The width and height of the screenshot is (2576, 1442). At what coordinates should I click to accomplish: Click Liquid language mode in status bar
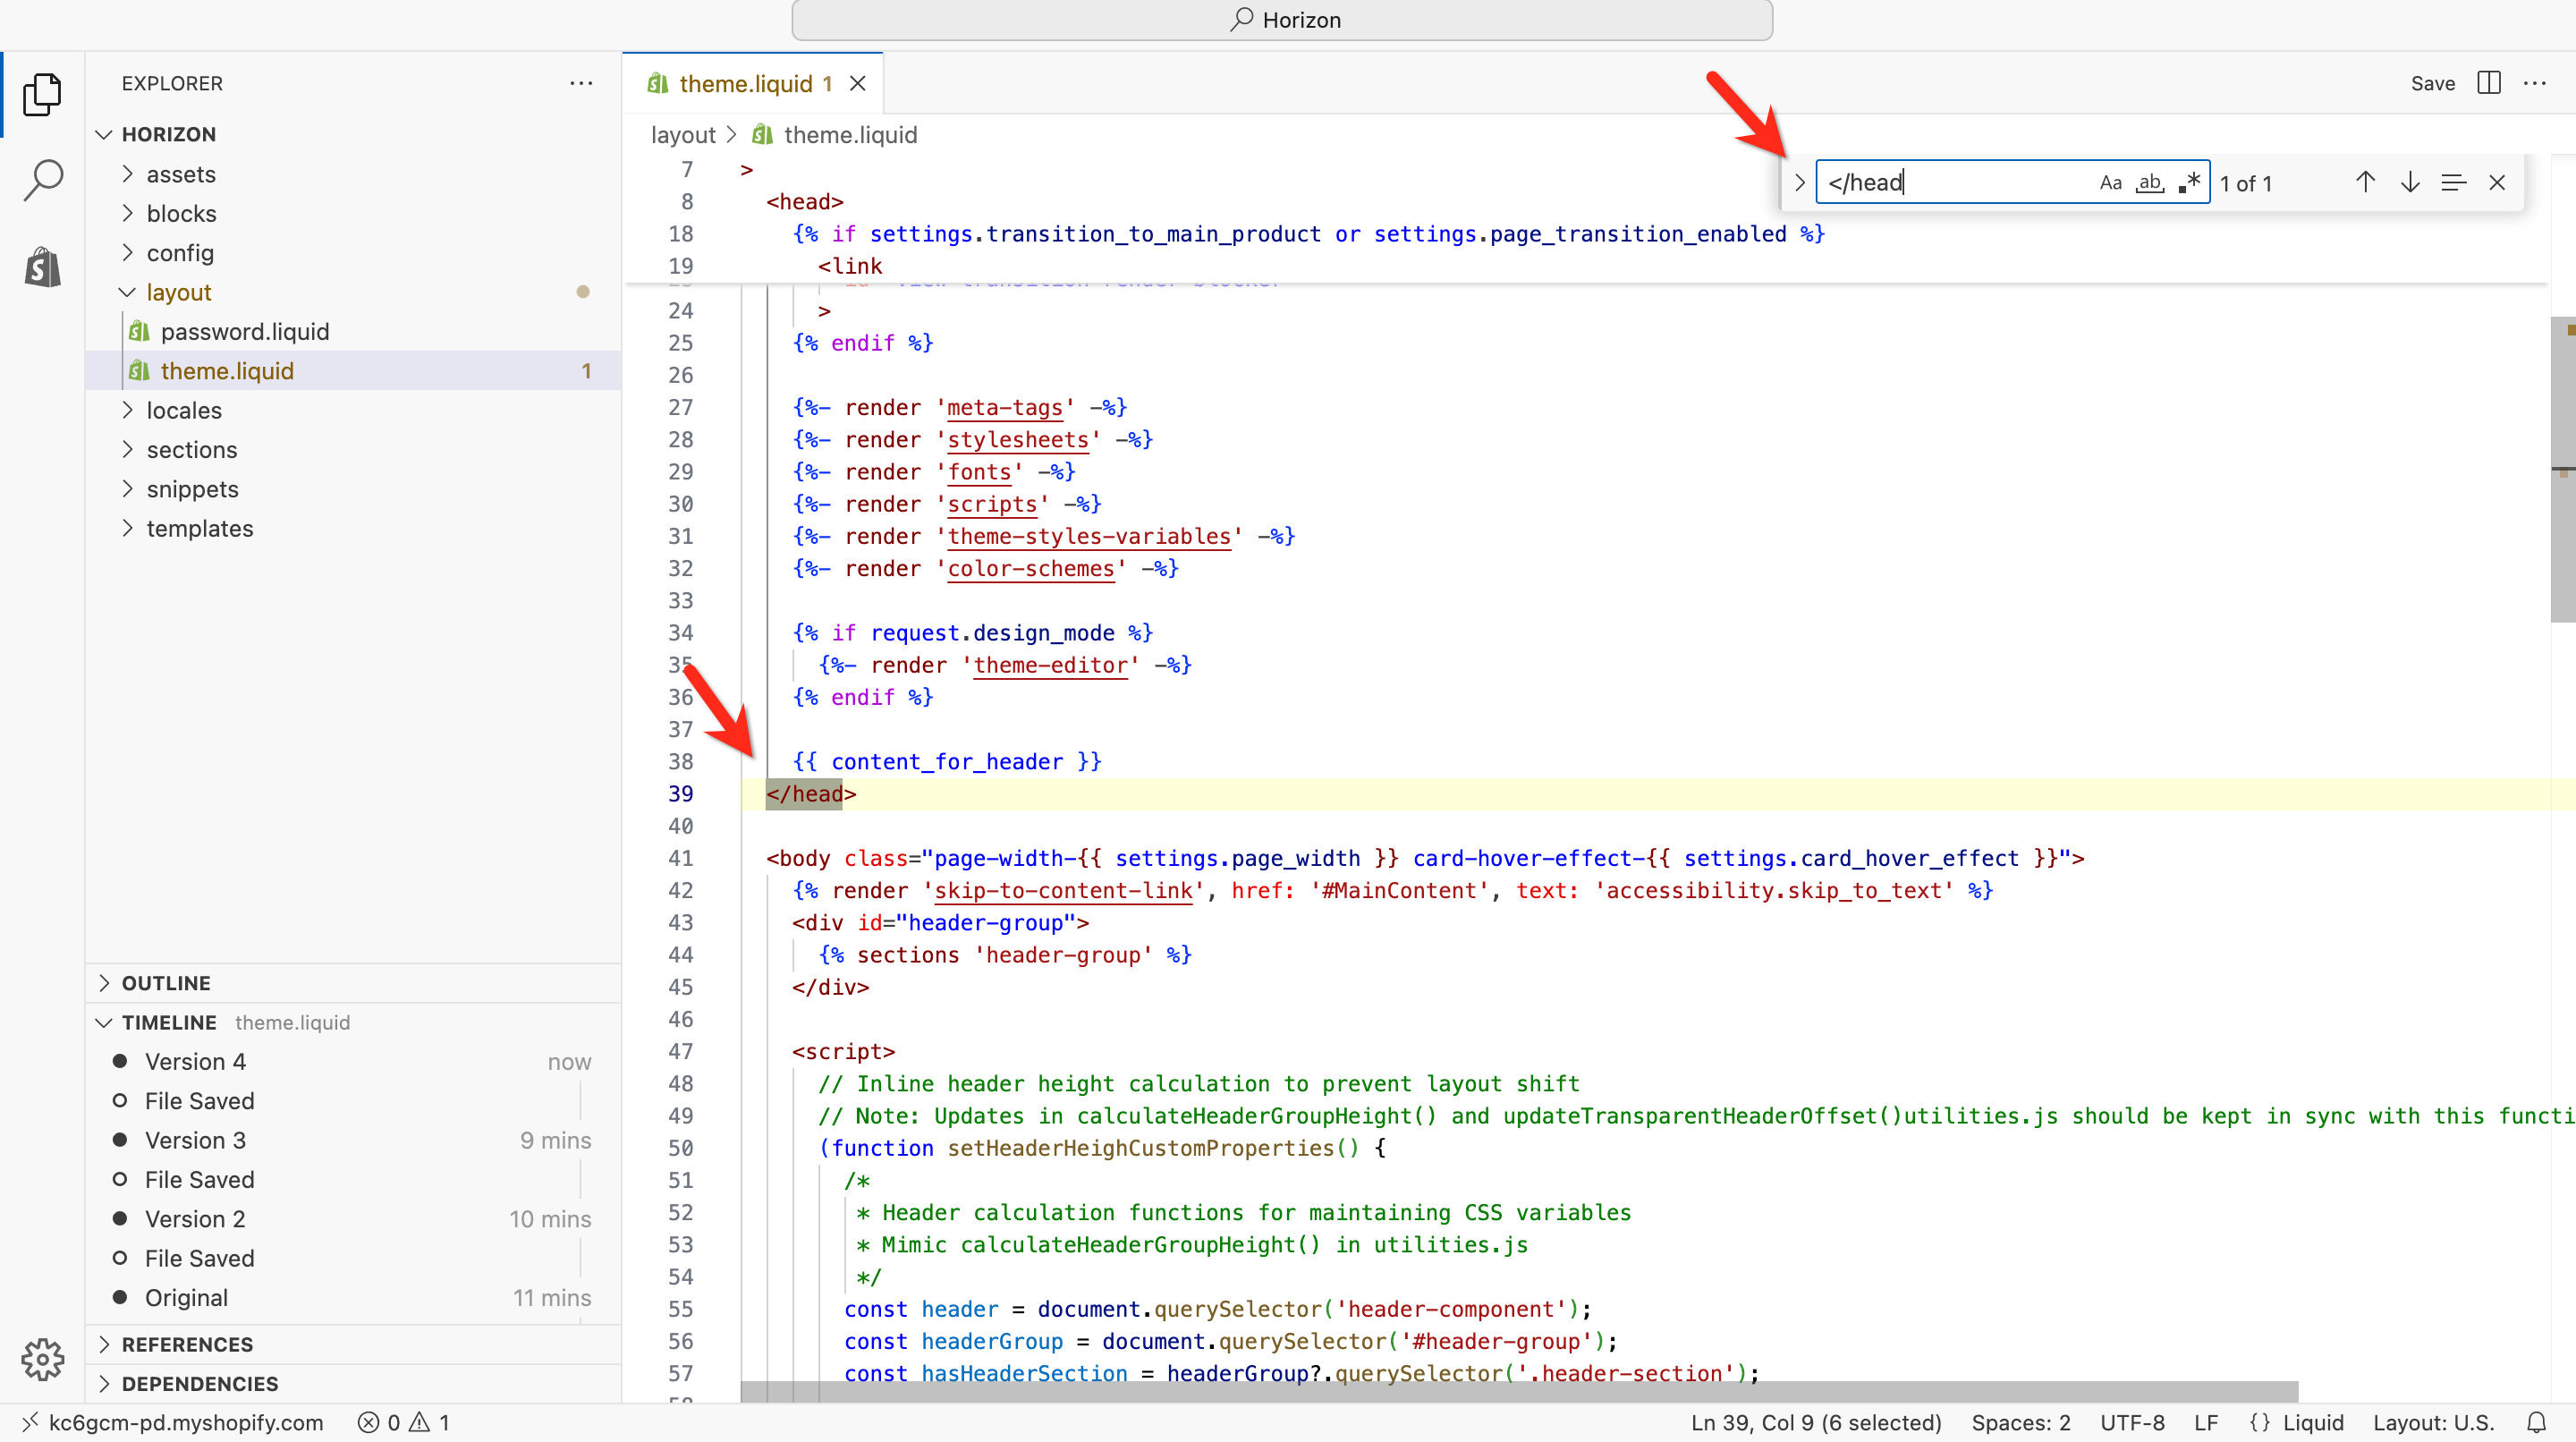pyautogui.click(x=2313, y=1422)
